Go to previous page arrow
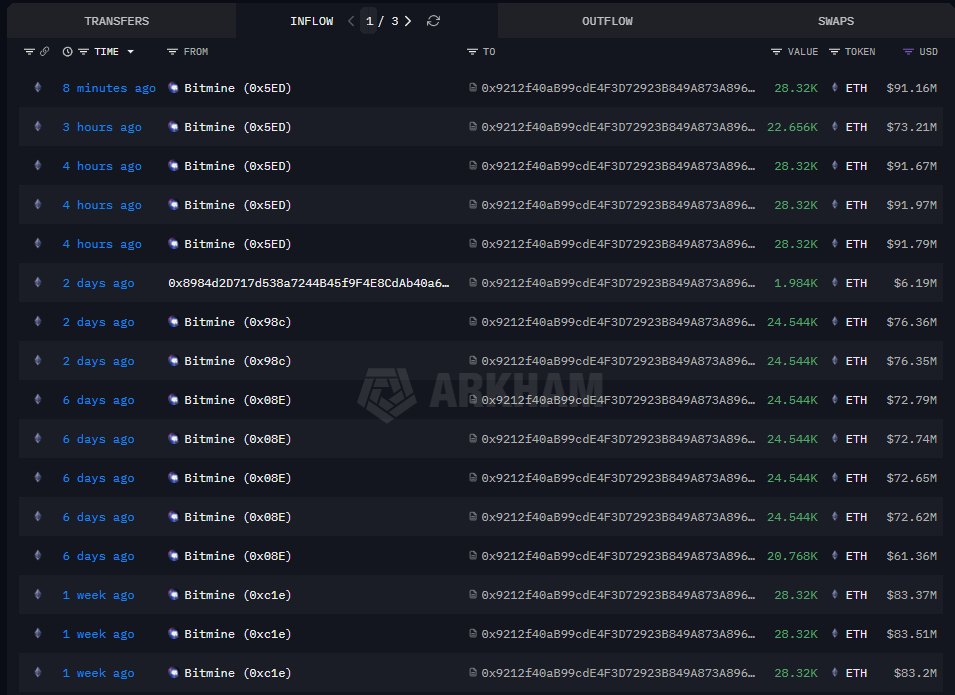This screenshot has height=695, width=955. pos(351,21)
